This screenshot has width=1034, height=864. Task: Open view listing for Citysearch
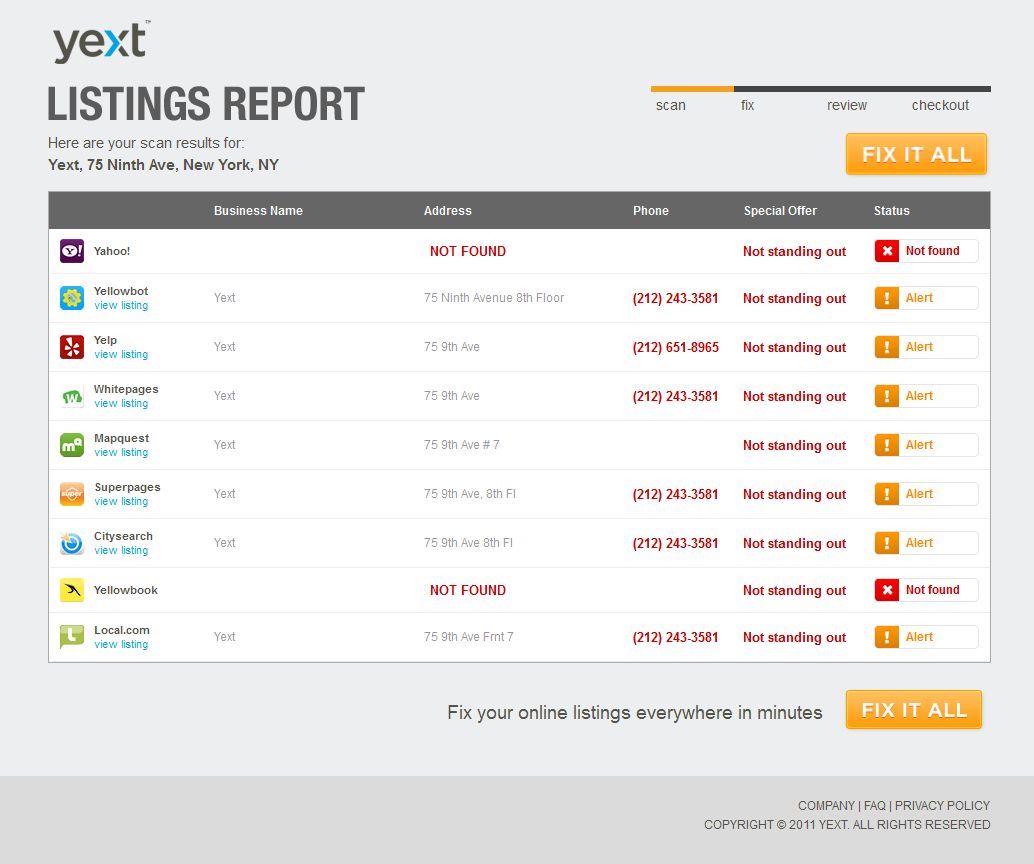(121, 550)
